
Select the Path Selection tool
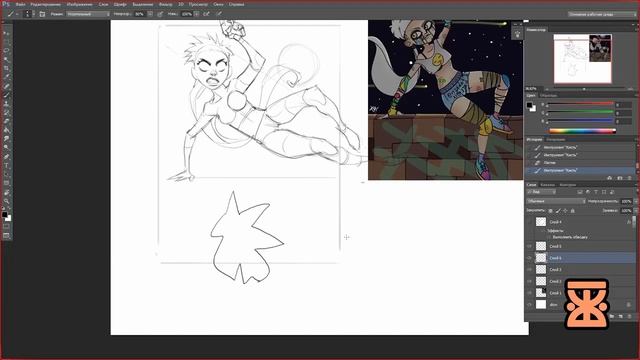click(6, 174)
